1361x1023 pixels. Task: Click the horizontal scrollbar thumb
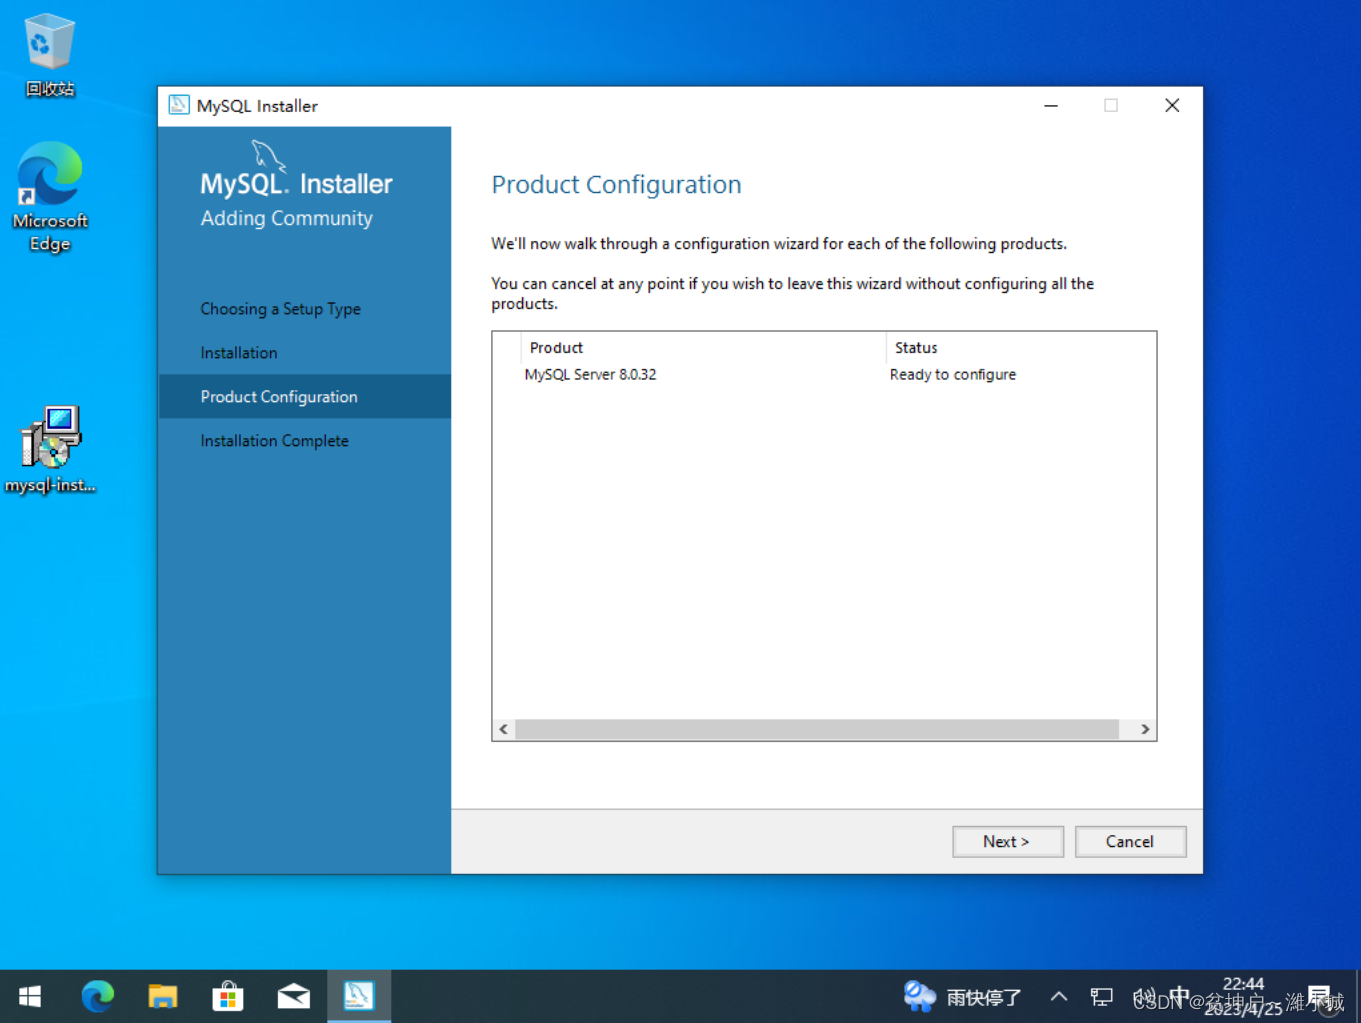(817, 729)
